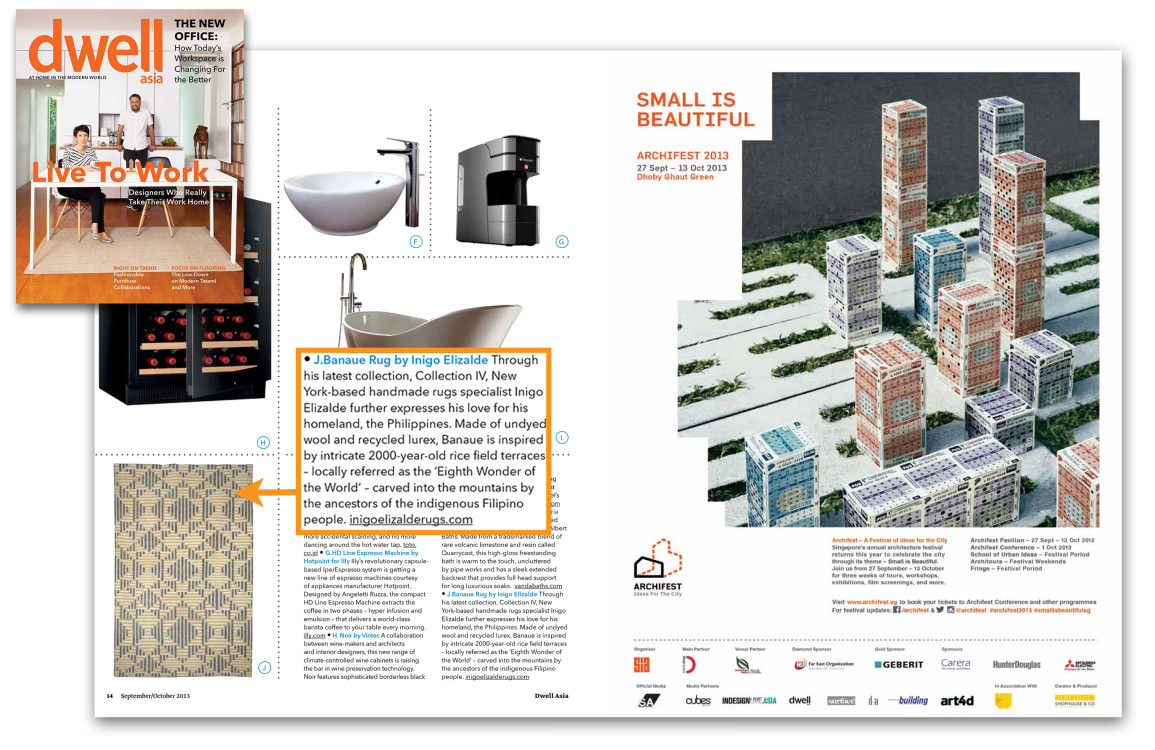The width and height of the screenshot is (1155, 750).
Task: Click the SA Official Media logo
Action: [651, 699]
